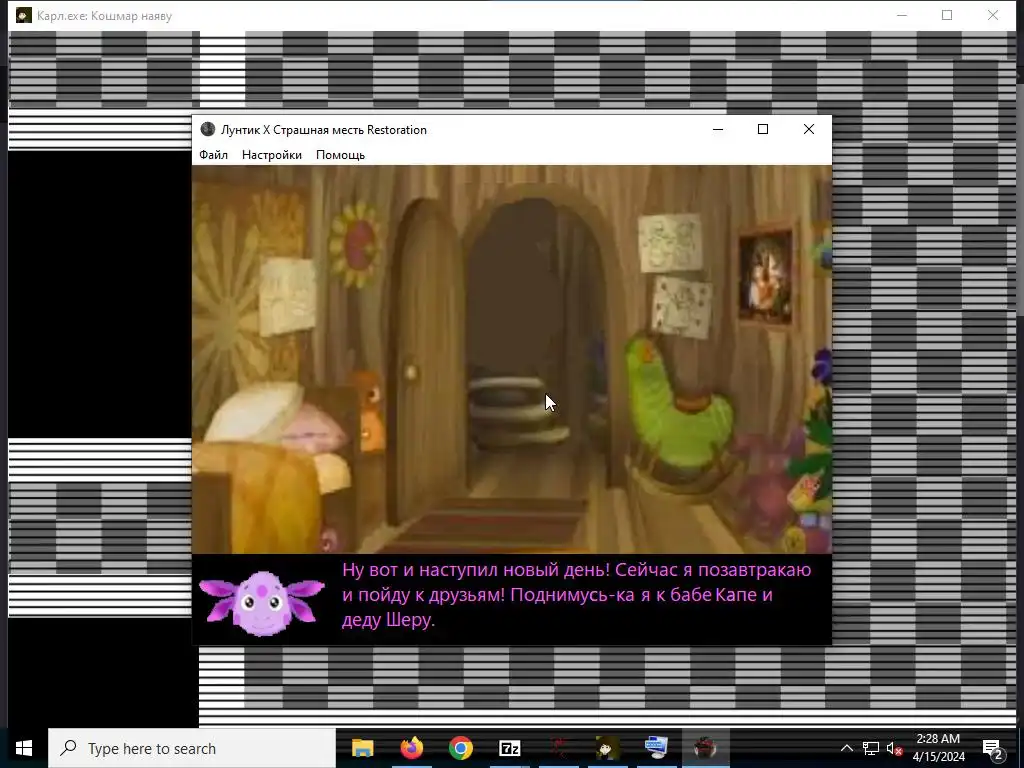Screen dimensions: 1024x768
Task: Close the Карл.exe window
Action: pos(993,16)
